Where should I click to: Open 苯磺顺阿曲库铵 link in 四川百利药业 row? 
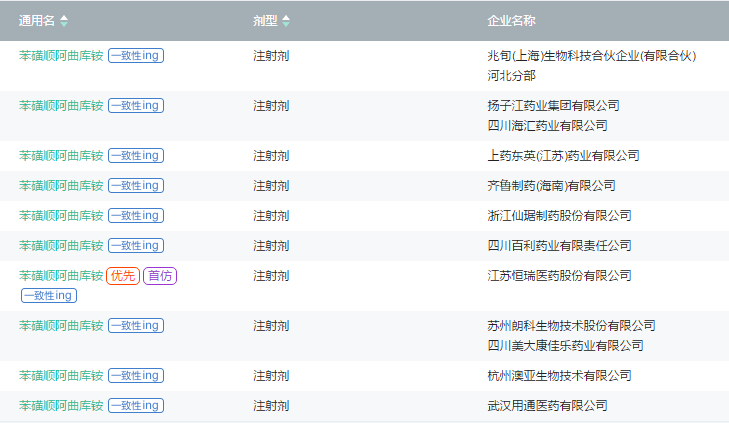tap(61, 246)
